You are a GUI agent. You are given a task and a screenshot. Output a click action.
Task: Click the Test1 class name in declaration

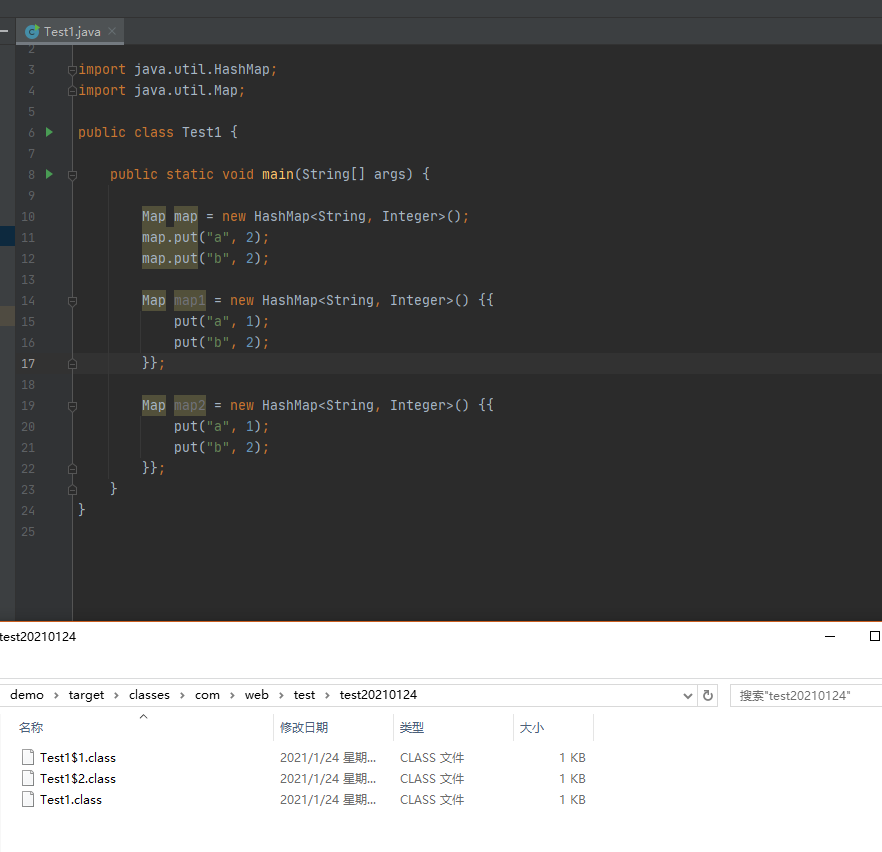pyautogui.click(x=201, y=132)
